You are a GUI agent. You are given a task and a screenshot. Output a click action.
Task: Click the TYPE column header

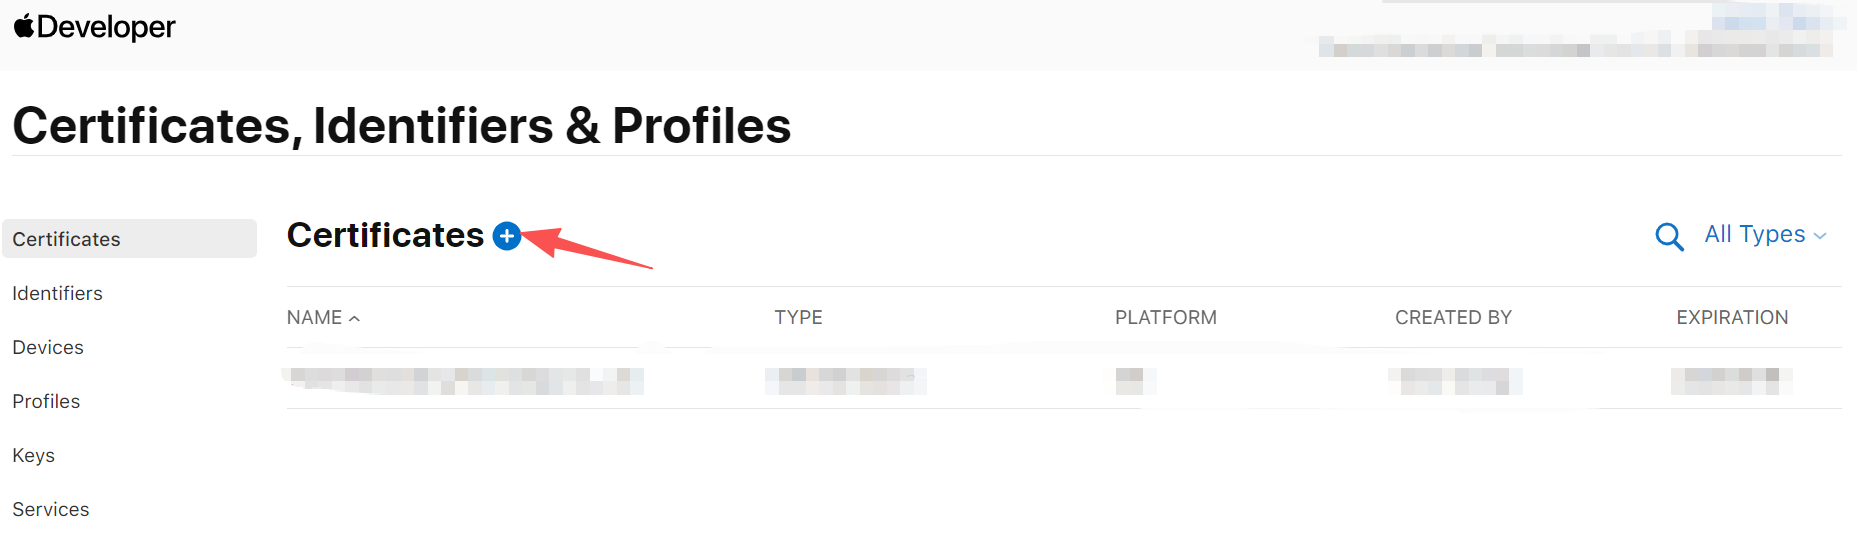(798, 318)
